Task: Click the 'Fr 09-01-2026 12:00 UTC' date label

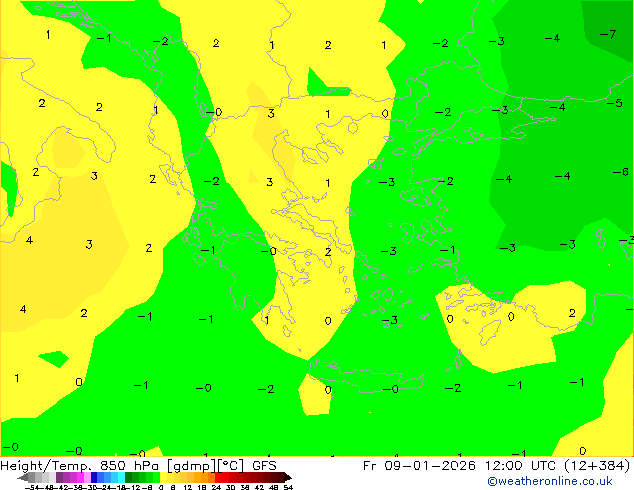Action: 461,466
